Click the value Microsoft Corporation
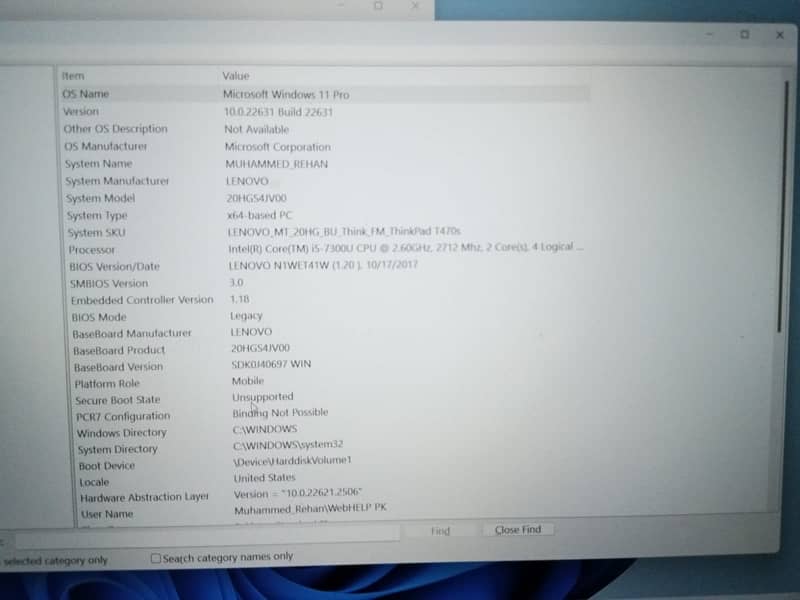The image size is (800, 600). pyautogui.click(x=278, y=147)
